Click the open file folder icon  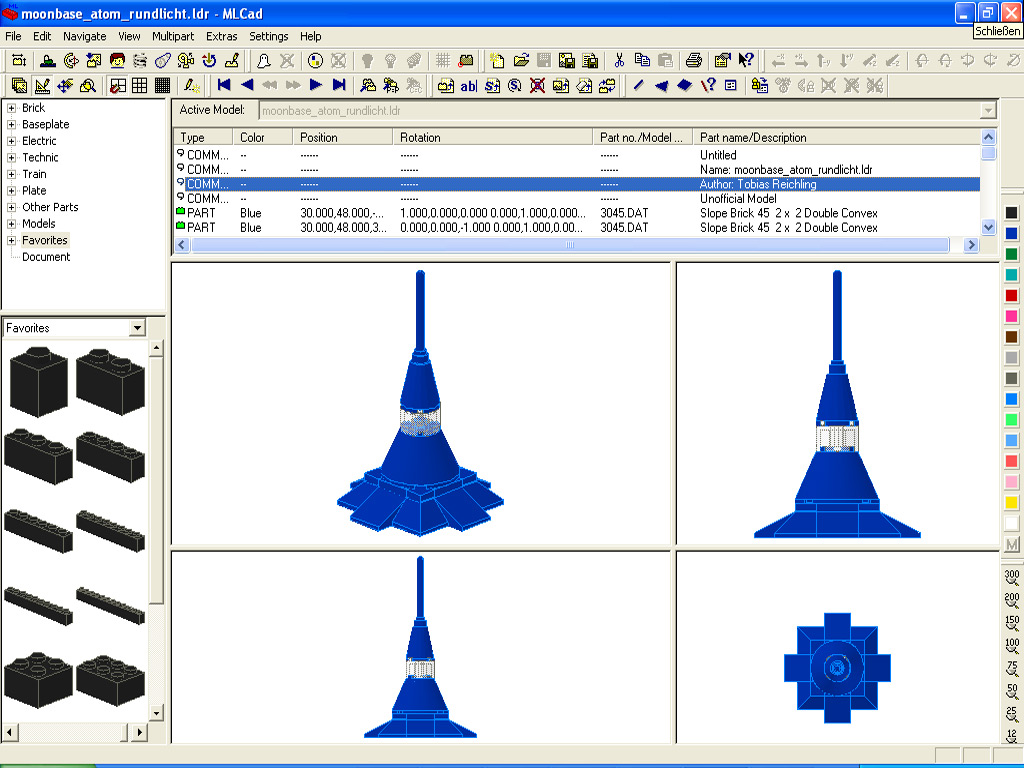pos(520,60)
